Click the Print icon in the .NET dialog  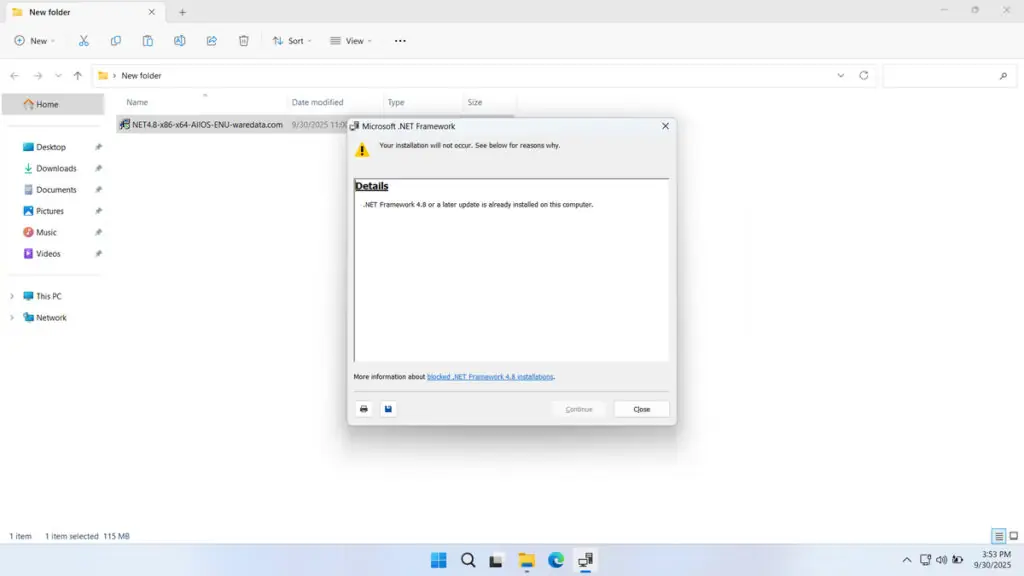363,408
